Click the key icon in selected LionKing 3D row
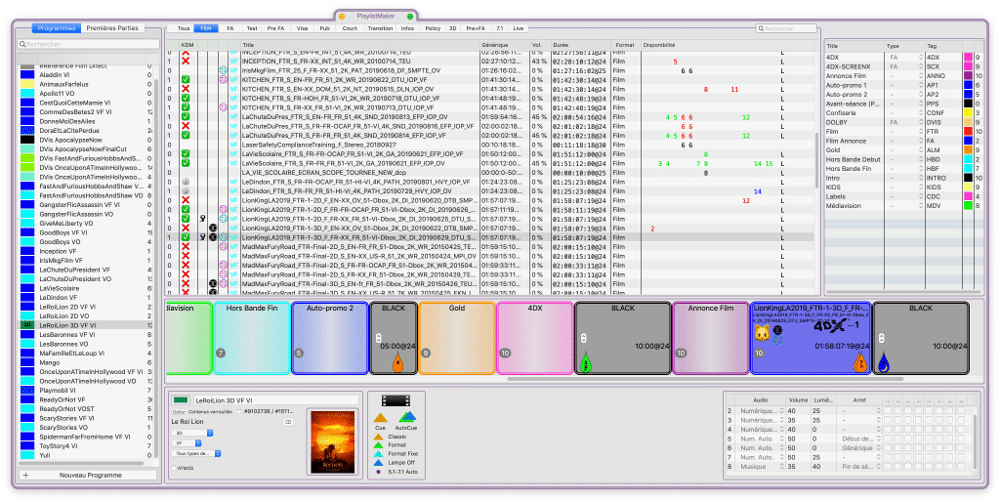The image size is (1000, 502). 202,237
